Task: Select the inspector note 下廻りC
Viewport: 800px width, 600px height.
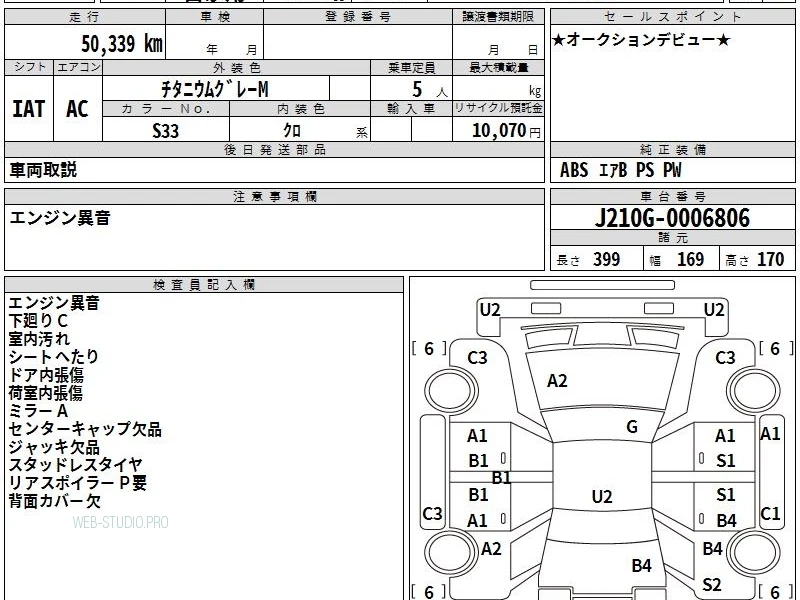Action: 38,320
